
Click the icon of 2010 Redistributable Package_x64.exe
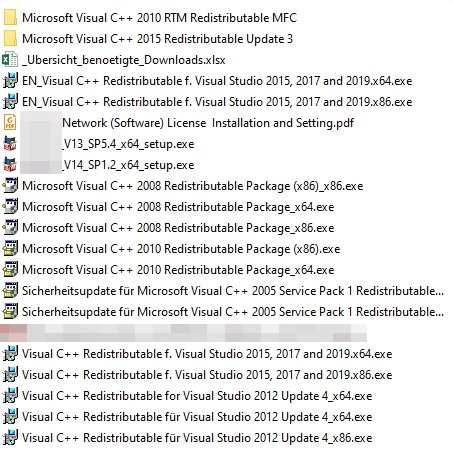(x=10, y=269)
